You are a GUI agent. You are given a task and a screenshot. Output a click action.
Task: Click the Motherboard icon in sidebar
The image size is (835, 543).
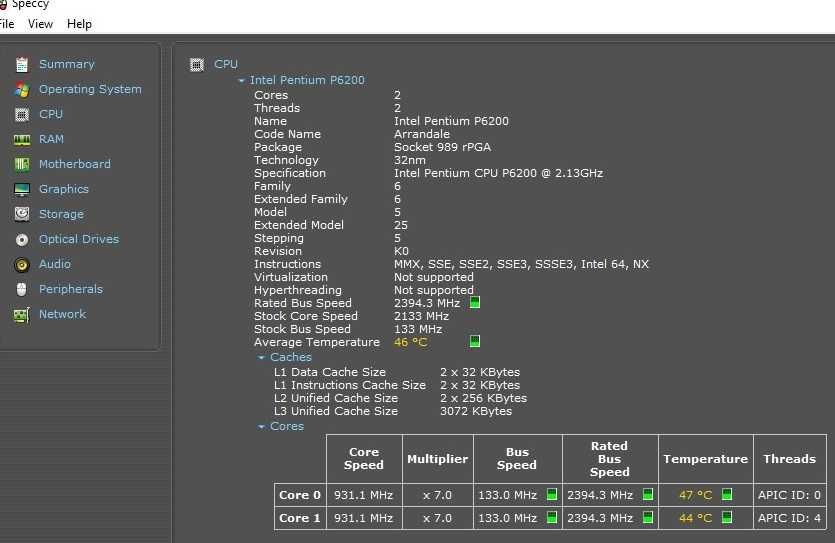click(22, 164)
